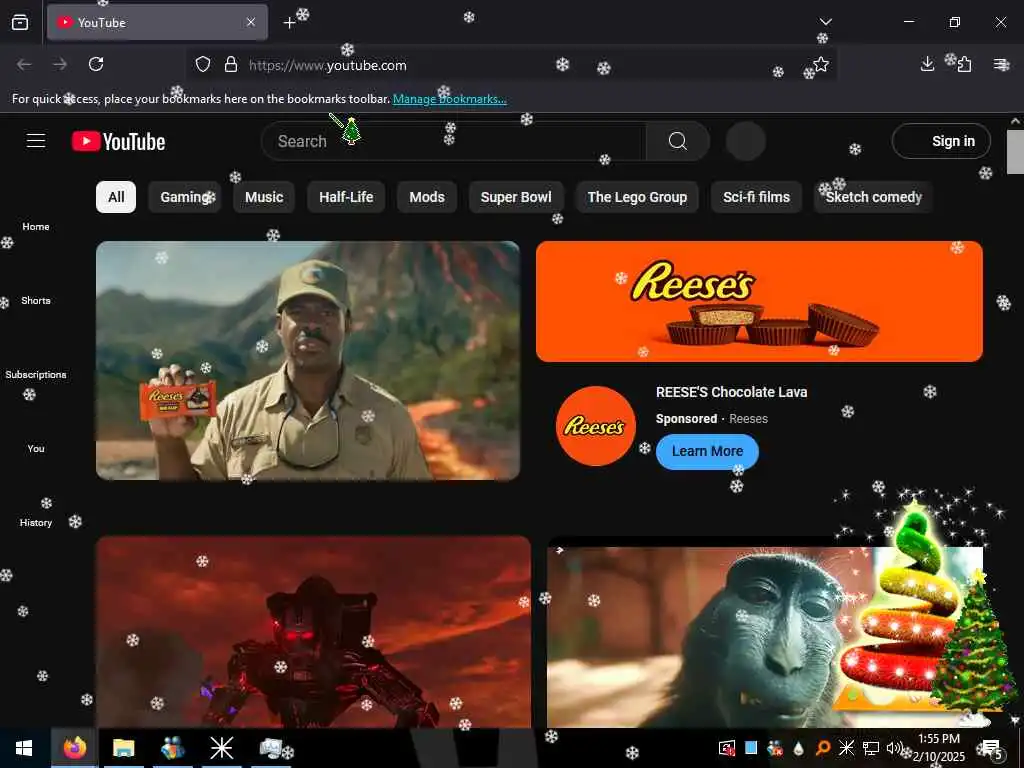Click the Firefox taskbar icon
This screenshot has height=768, width=1024.
74,748
